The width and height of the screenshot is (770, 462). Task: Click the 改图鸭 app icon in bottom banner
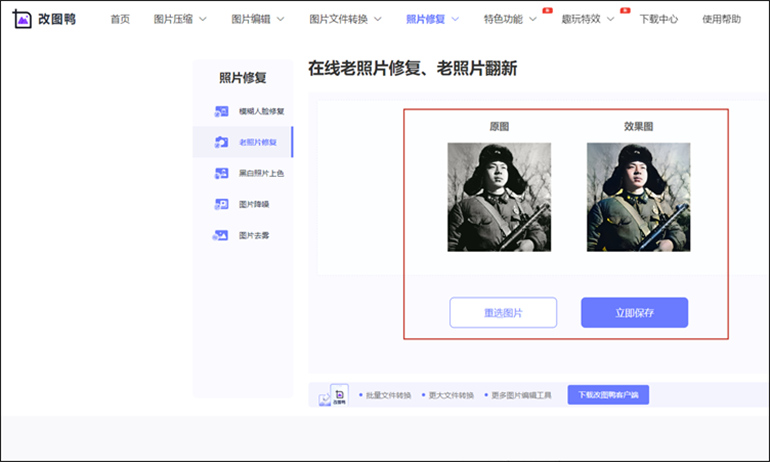click(x=339, y=395)
